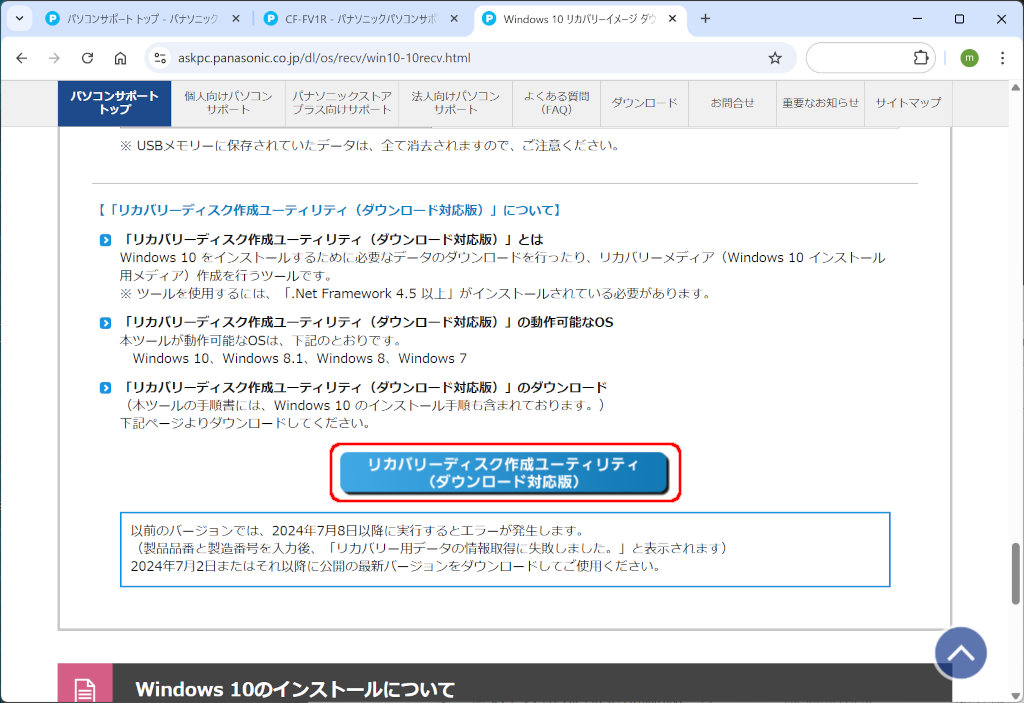Click the scroll-to-top round arrow button
Screen dimensions: 1024x703
[960, 653]
